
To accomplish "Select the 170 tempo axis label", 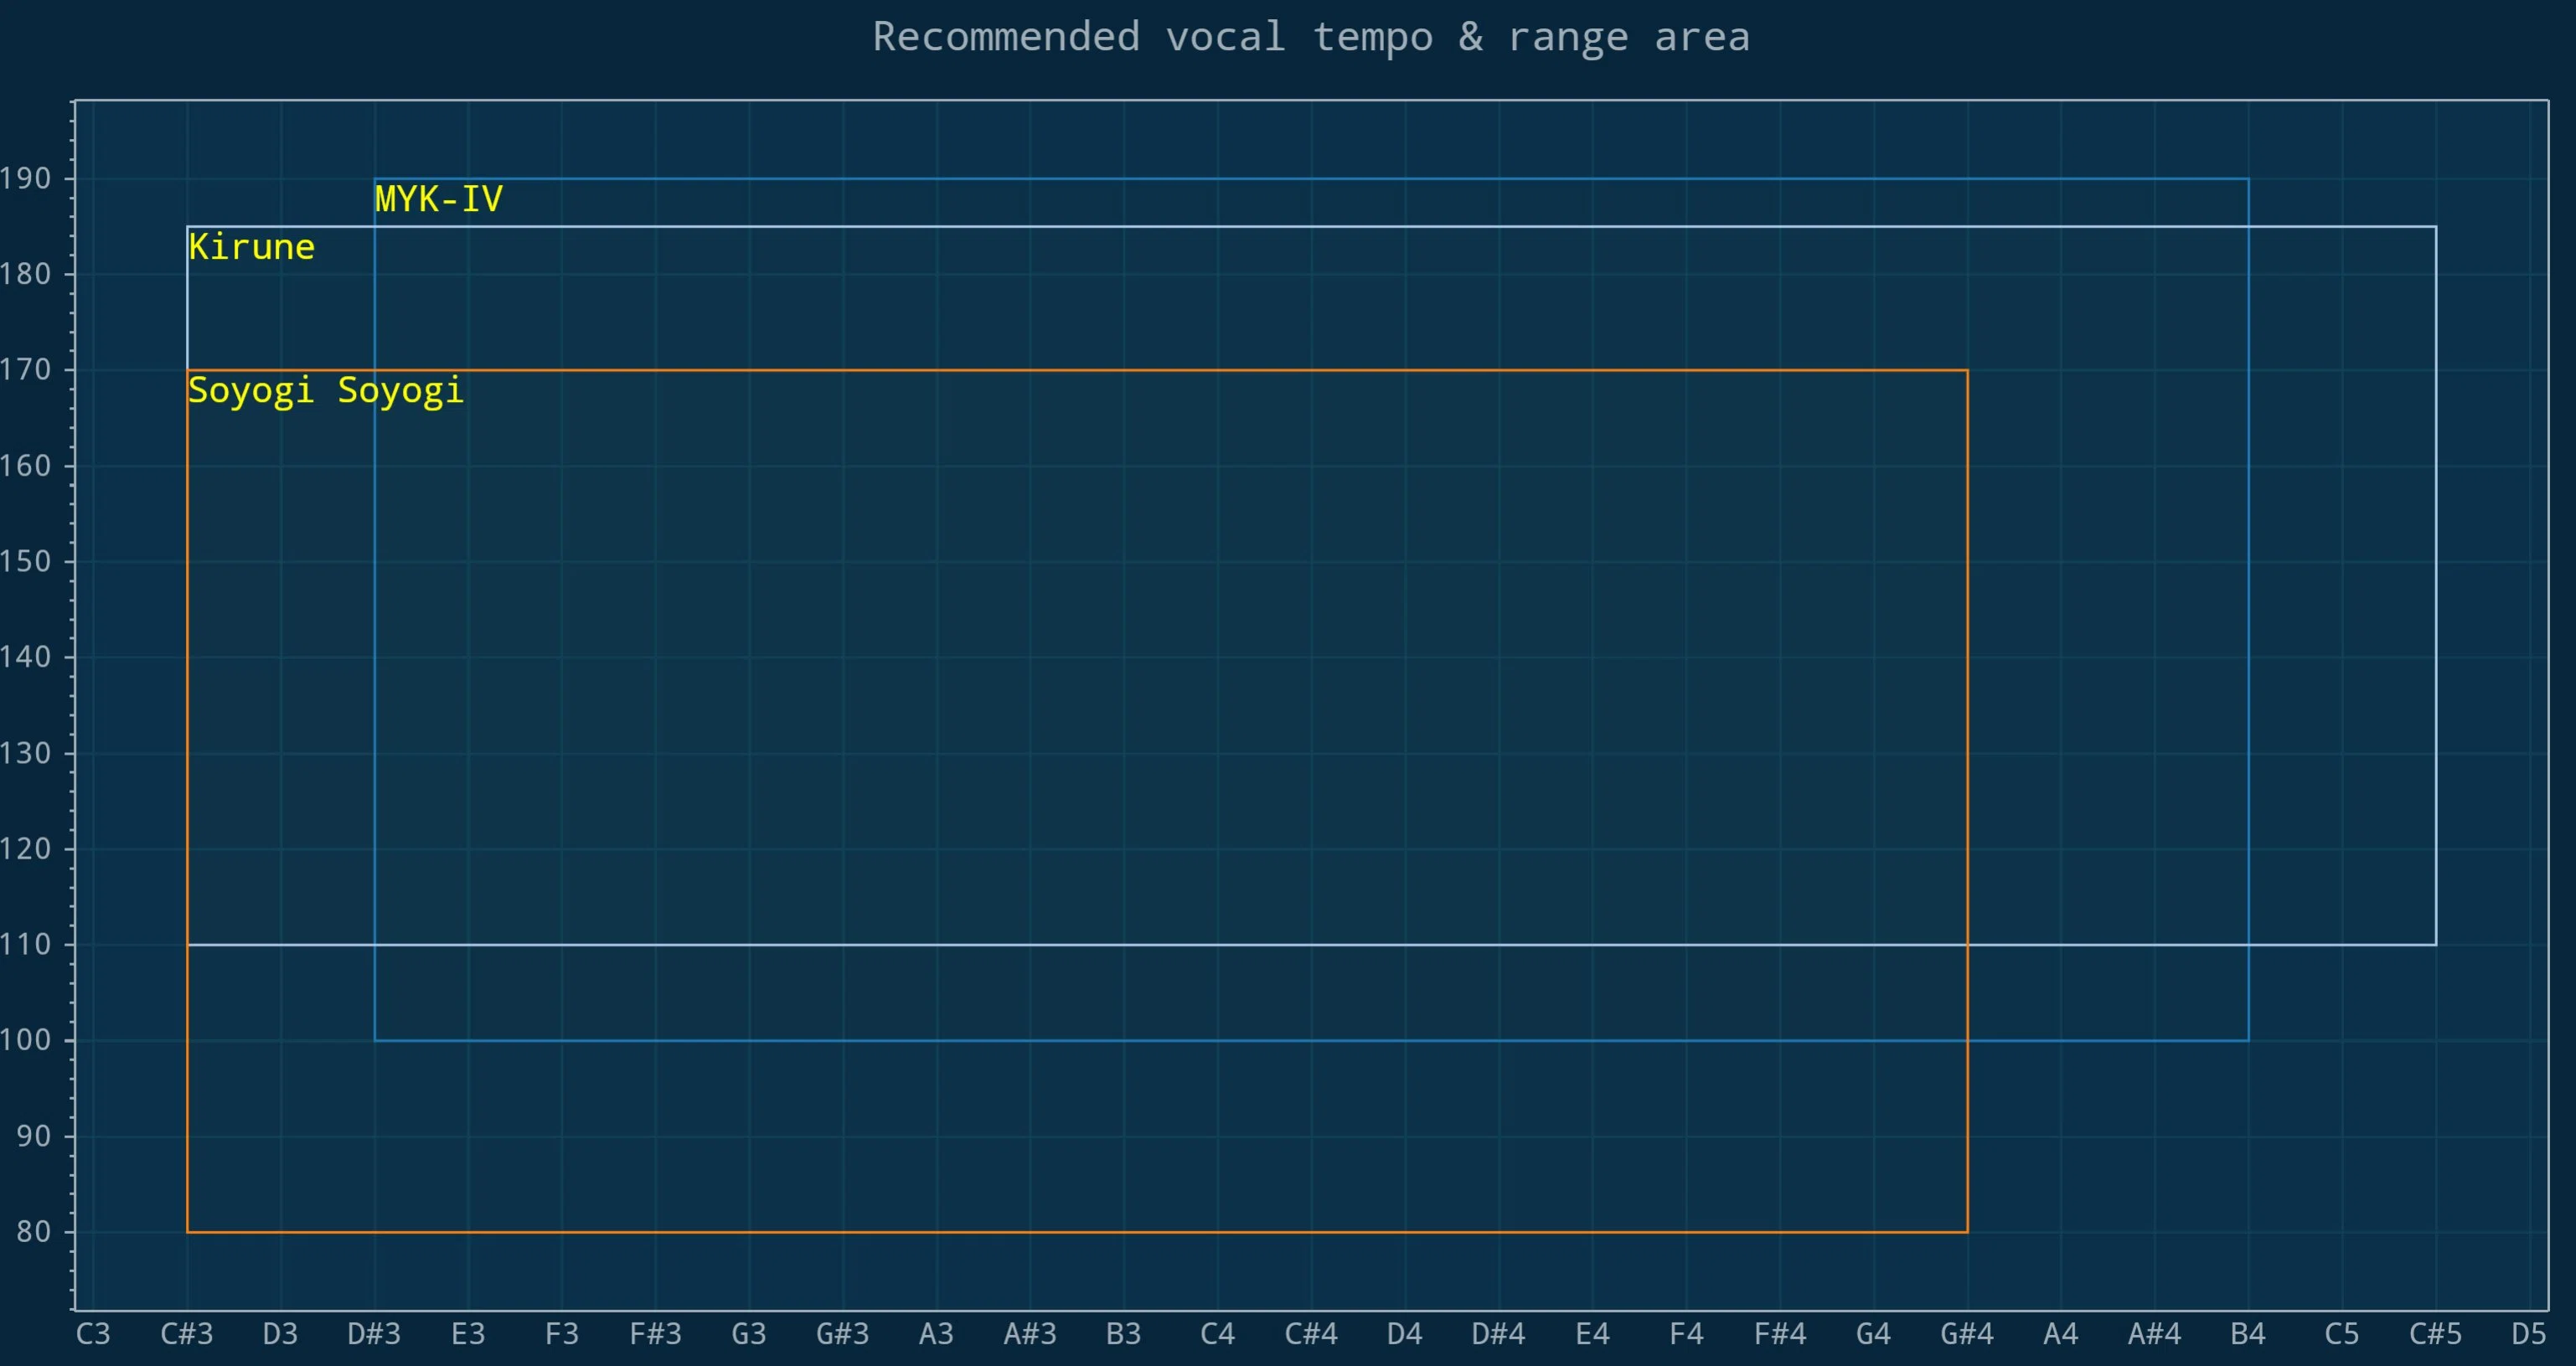I will coord(25,370).
